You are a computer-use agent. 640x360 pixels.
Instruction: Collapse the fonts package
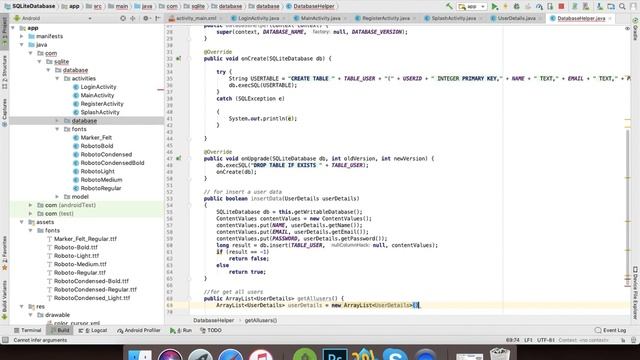tap(57, 129)
